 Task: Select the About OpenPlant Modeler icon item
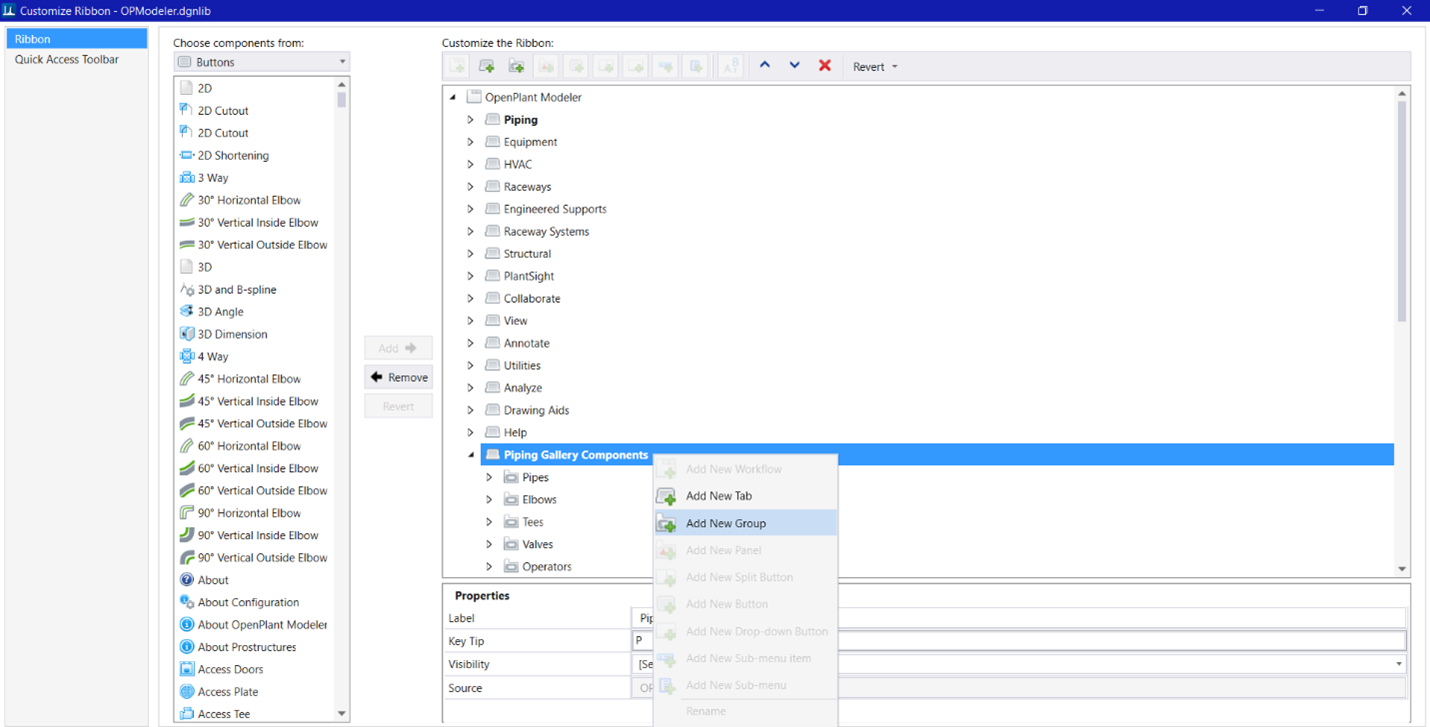(187, 624)
